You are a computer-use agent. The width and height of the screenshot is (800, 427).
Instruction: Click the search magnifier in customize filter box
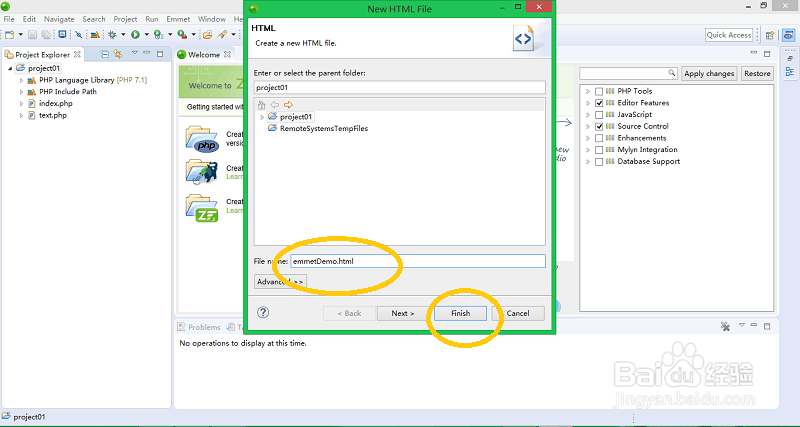[672, 73]
